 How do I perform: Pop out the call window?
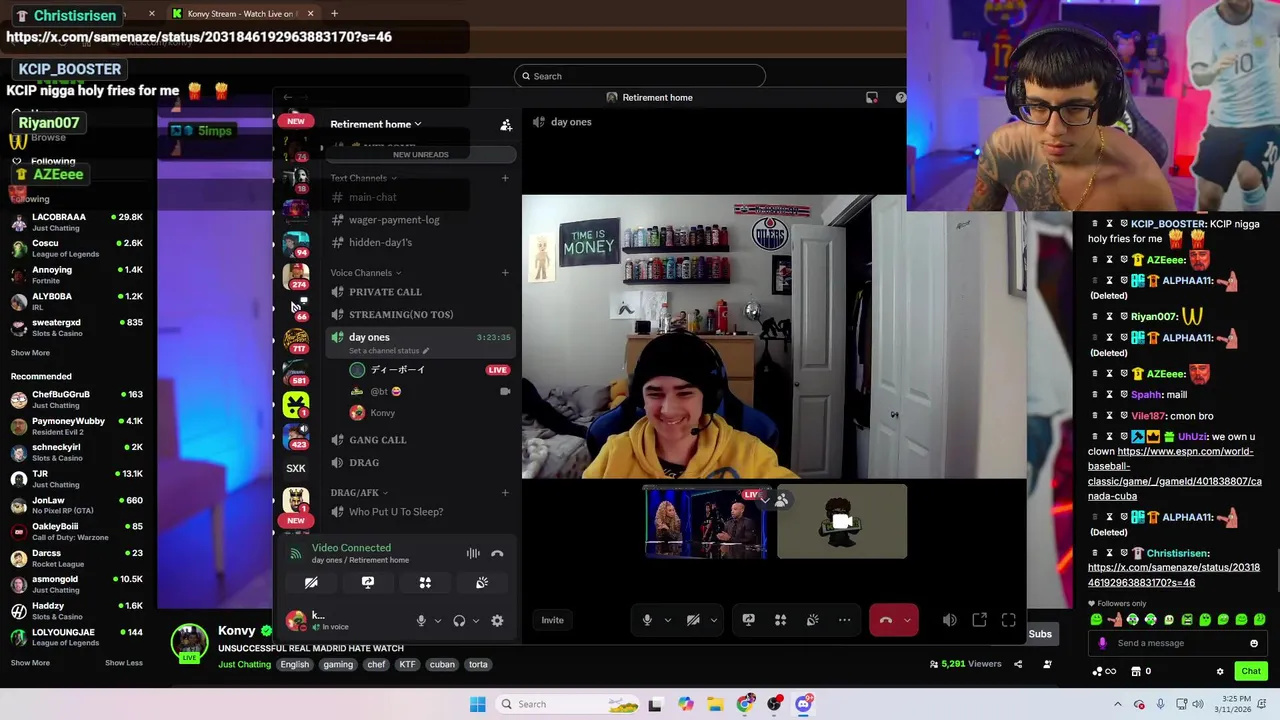coord(979,620)
